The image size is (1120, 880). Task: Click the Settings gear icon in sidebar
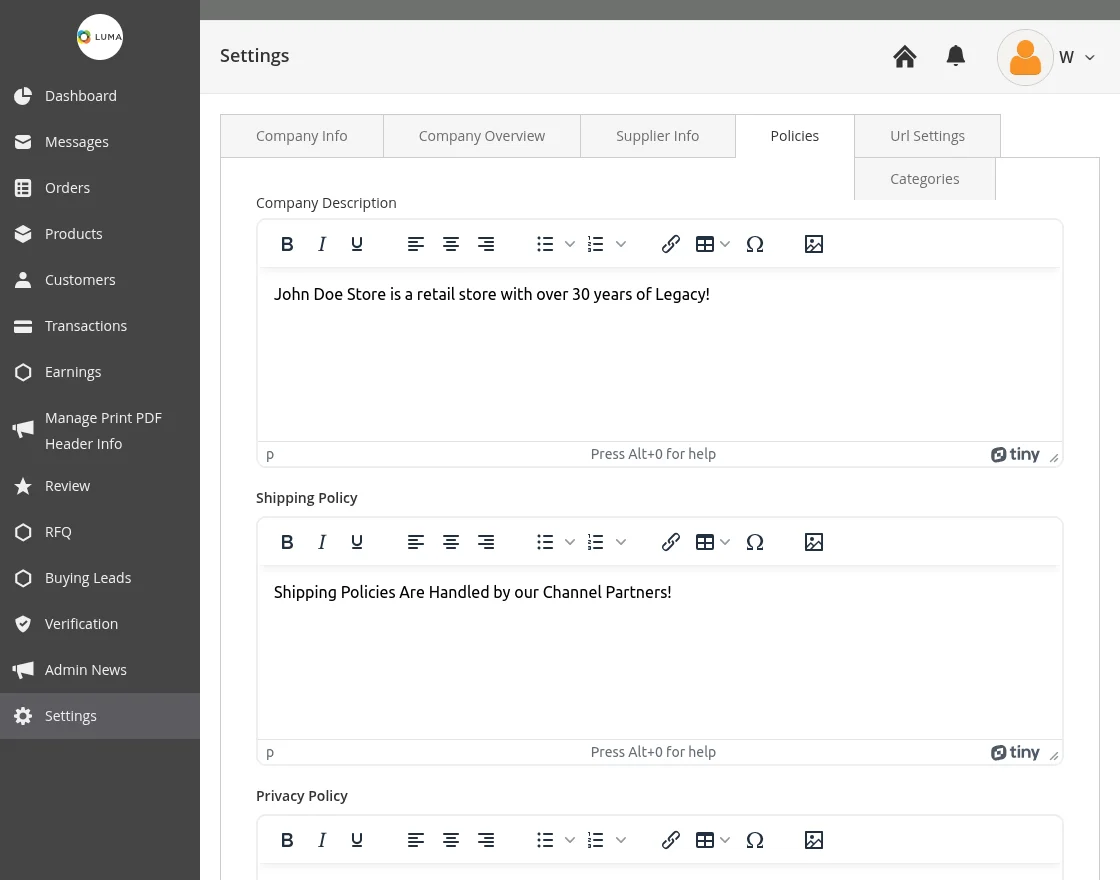click(23, 716)
